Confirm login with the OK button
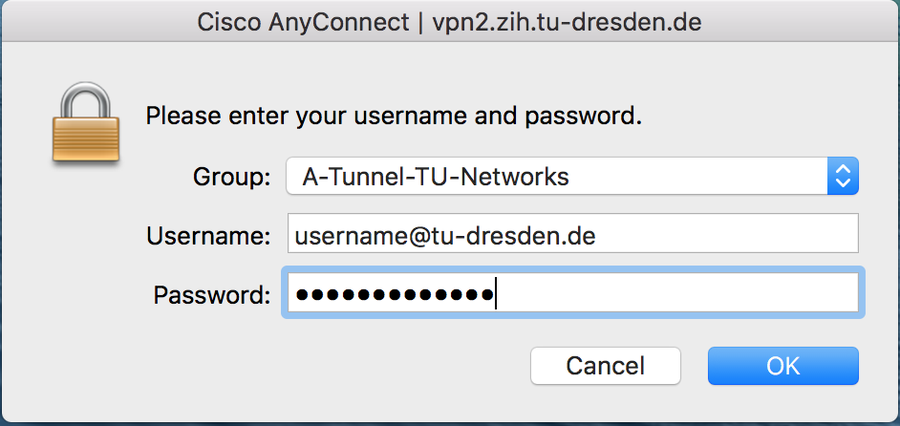This screenshot has width=900, height=426. pos(783,366)
